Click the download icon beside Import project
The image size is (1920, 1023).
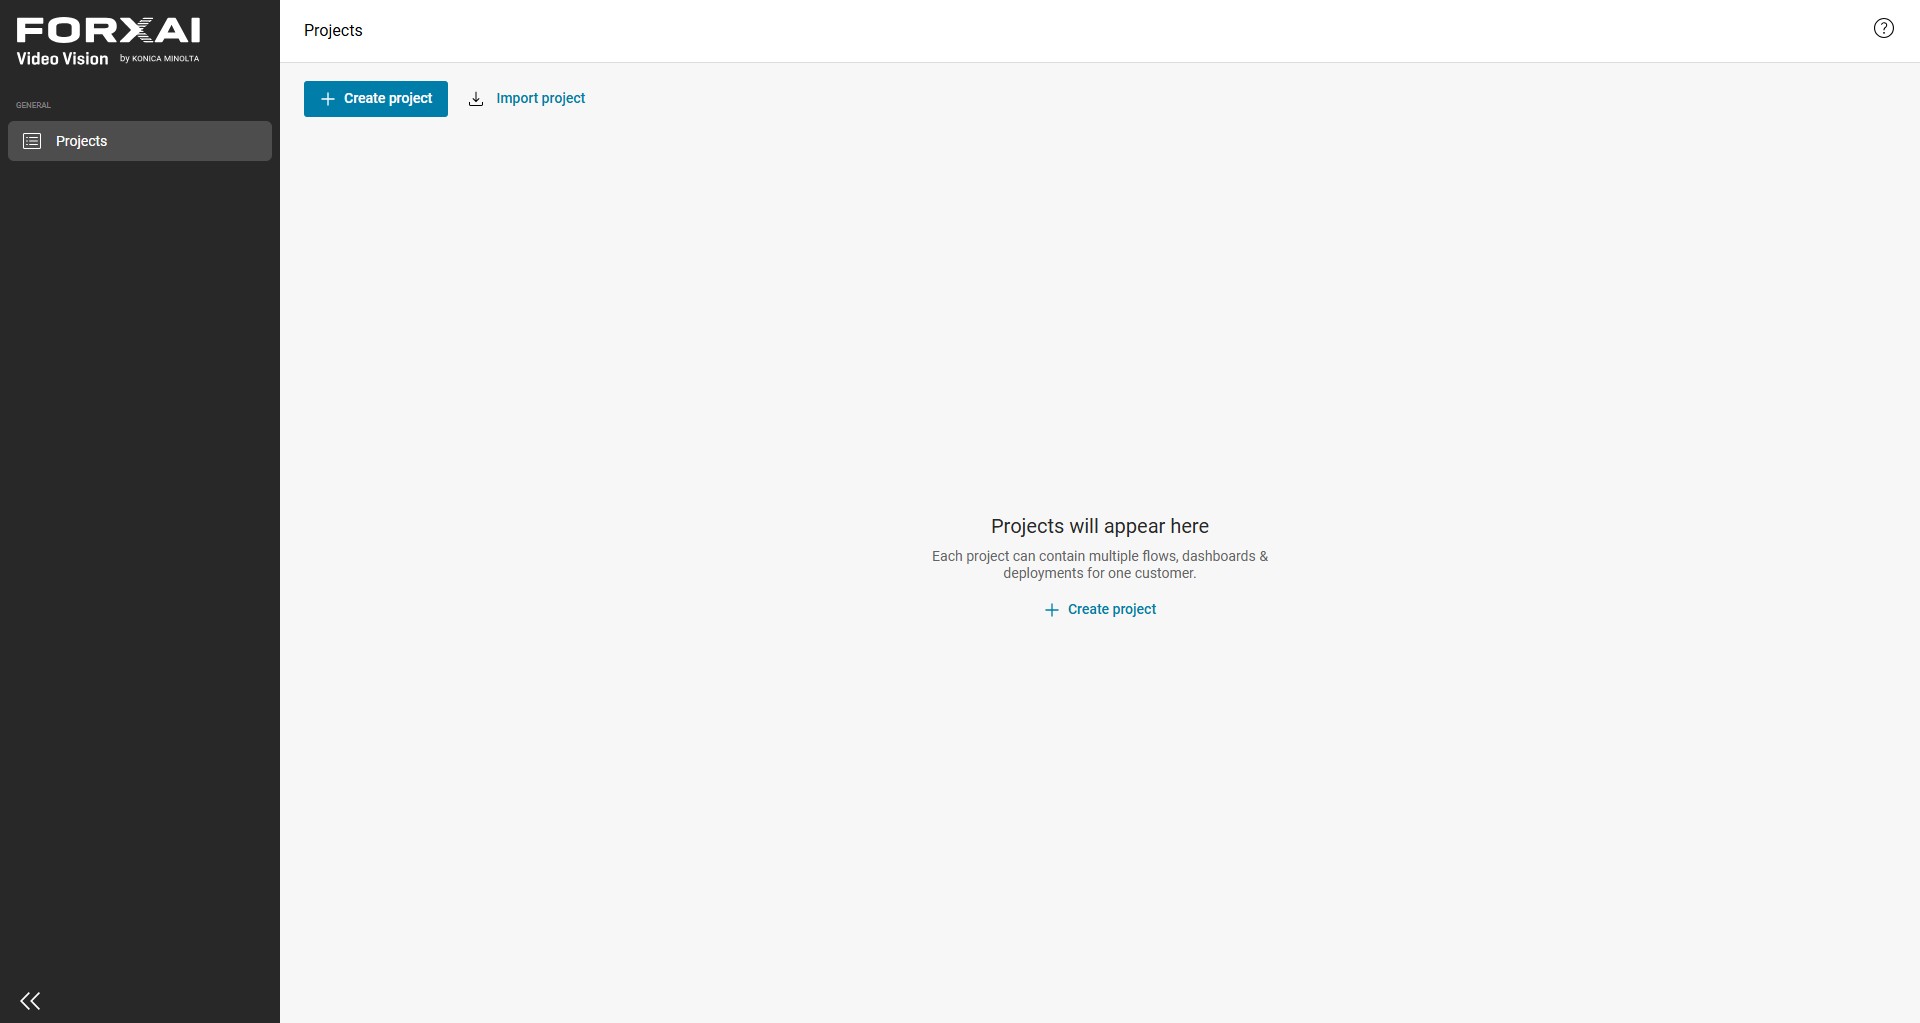(476, 99)
